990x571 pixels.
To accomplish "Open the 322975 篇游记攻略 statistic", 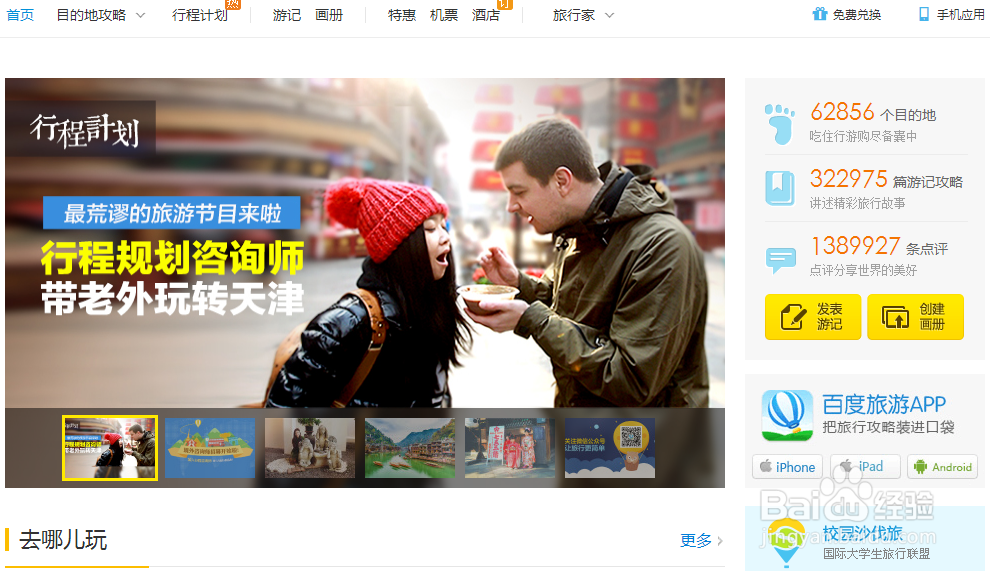I will (886, 179).
